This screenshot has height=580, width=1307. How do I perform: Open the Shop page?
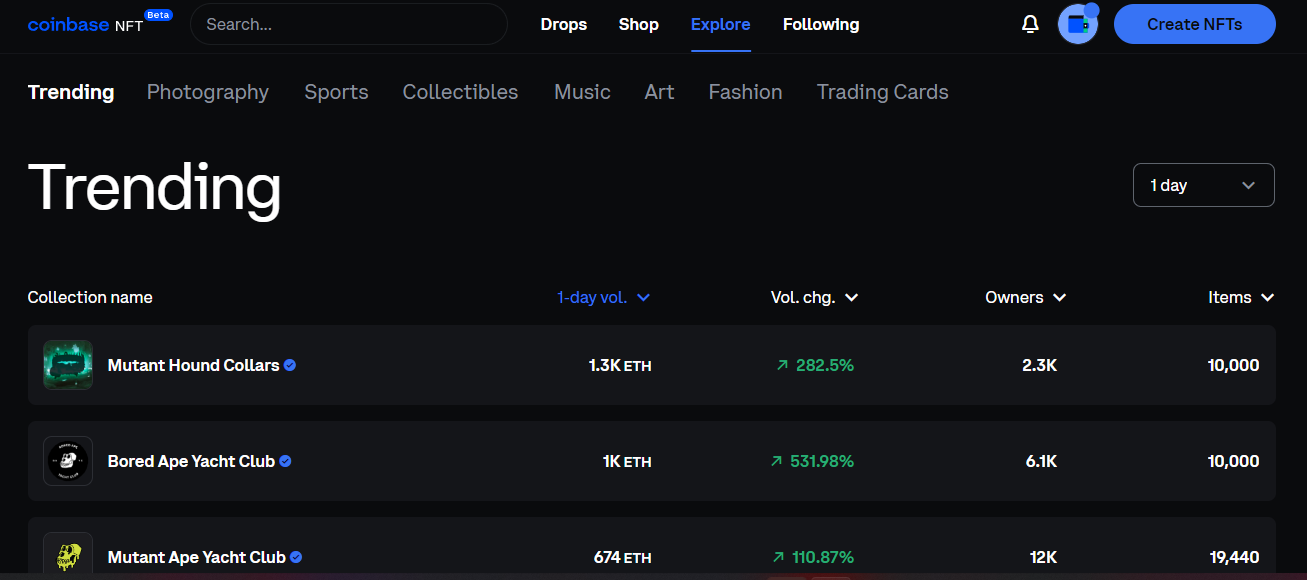pyautogui.click(x=639, y=24)
